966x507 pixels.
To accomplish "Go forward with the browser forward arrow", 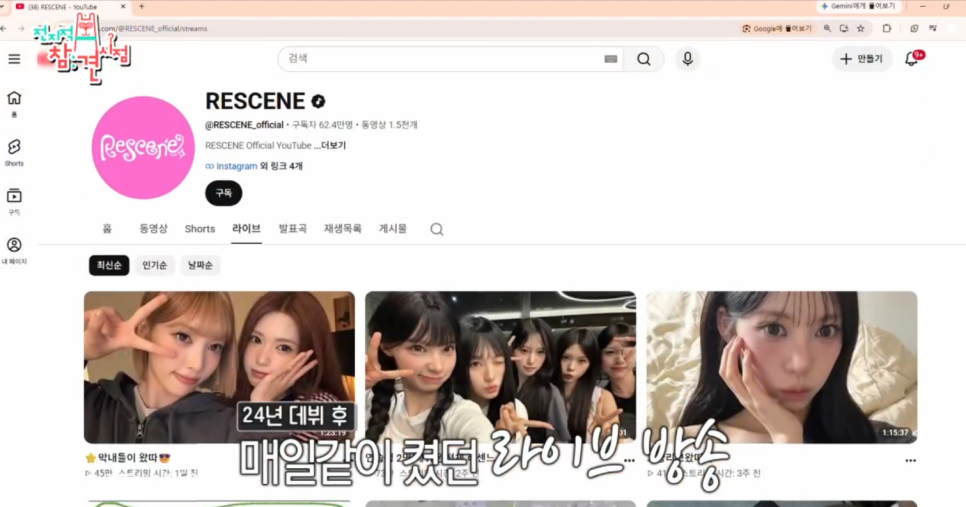I will coord(21,28).
